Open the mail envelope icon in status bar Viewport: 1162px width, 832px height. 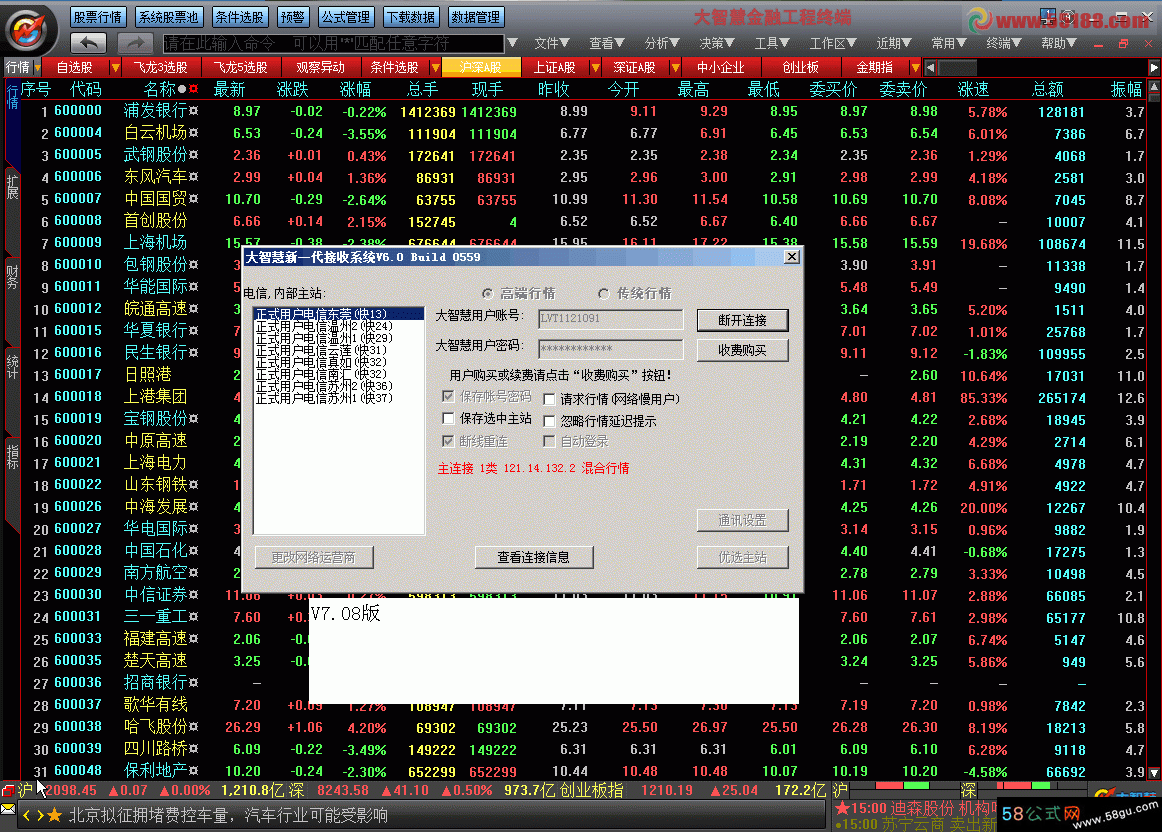point(7,808)
